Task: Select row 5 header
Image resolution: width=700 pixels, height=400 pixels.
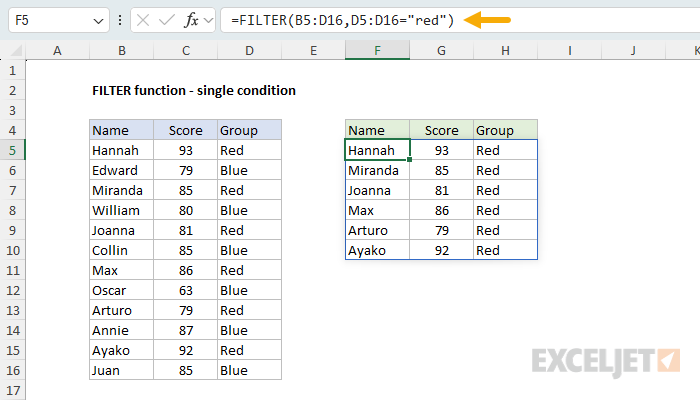Action: click(12, 150)
